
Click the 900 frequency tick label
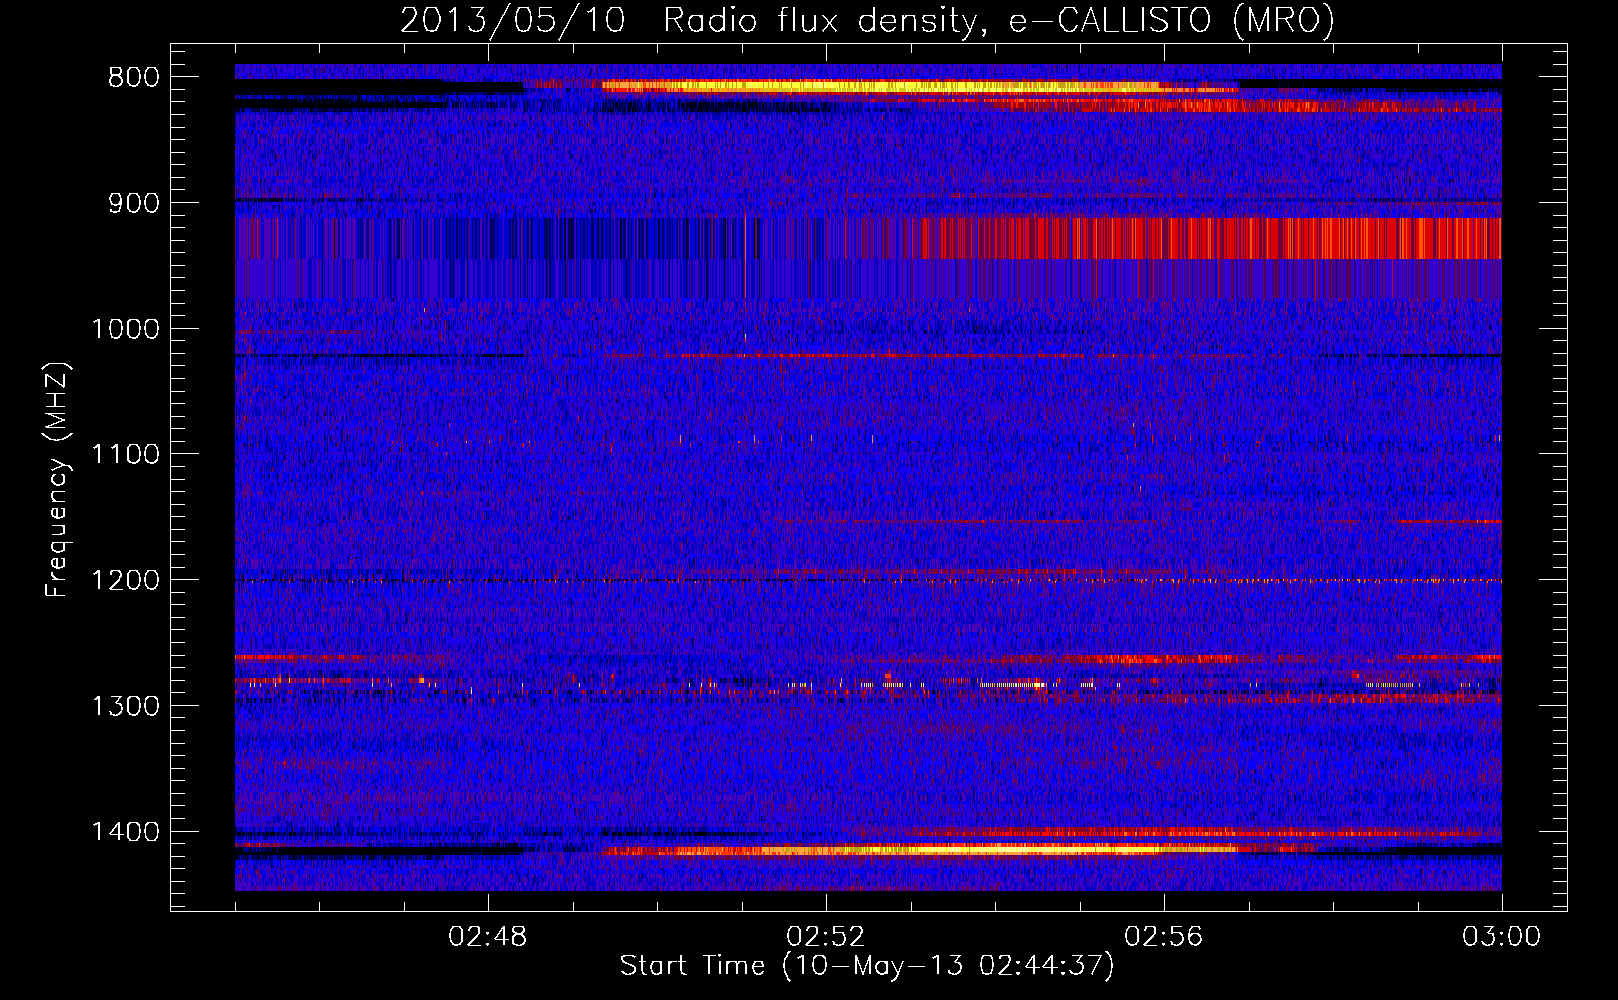(134, 203)
